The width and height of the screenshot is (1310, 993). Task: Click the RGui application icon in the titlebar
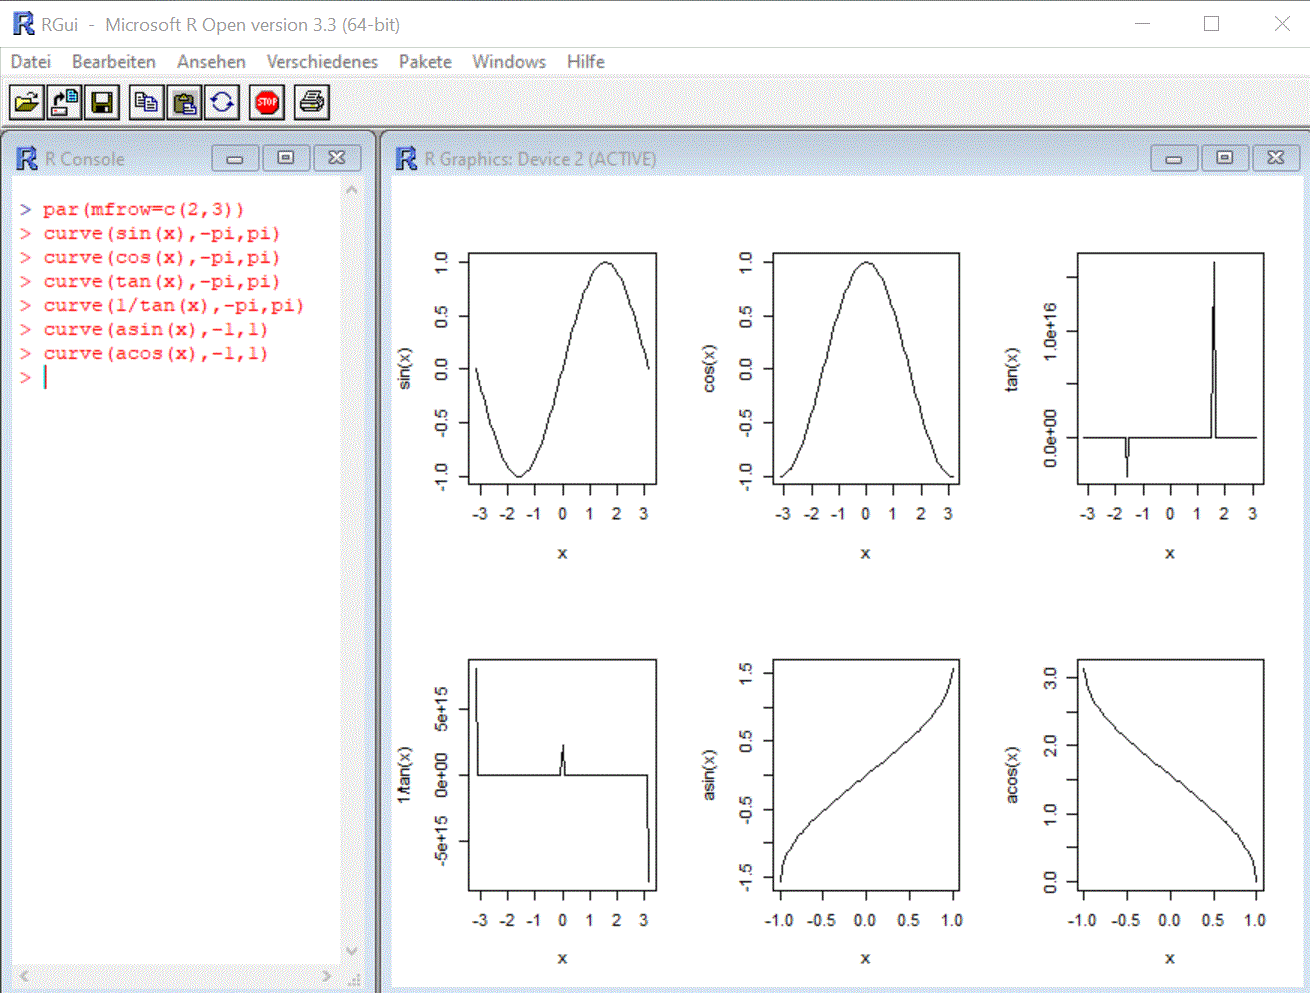21,23
